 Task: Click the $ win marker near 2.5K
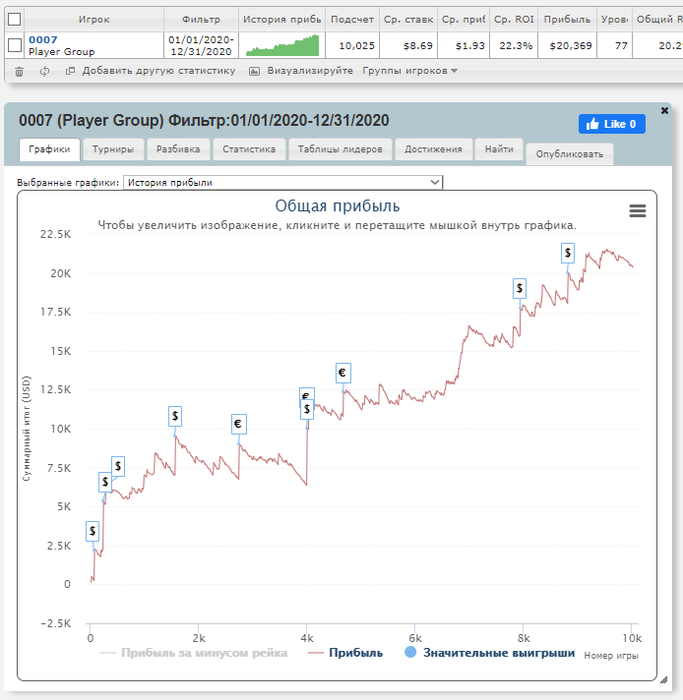[x=92, y=531]
